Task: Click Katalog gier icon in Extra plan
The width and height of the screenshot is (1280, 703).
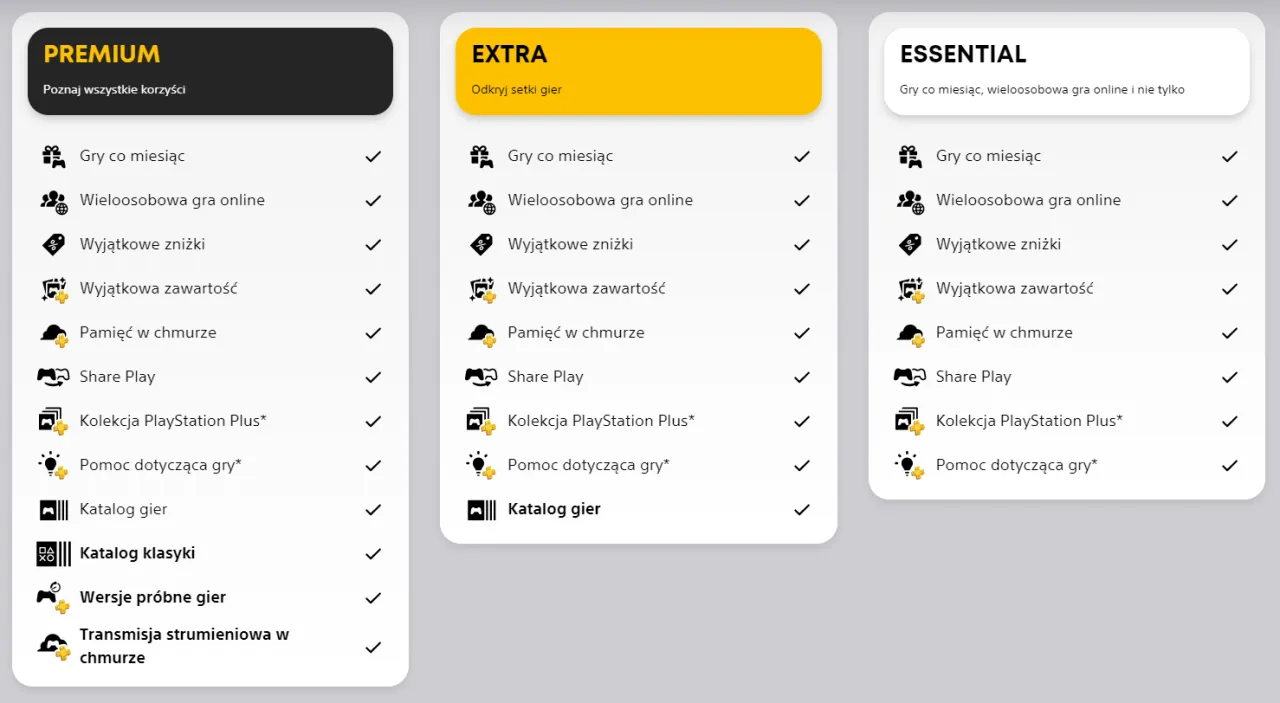Action: pos(481,509)
